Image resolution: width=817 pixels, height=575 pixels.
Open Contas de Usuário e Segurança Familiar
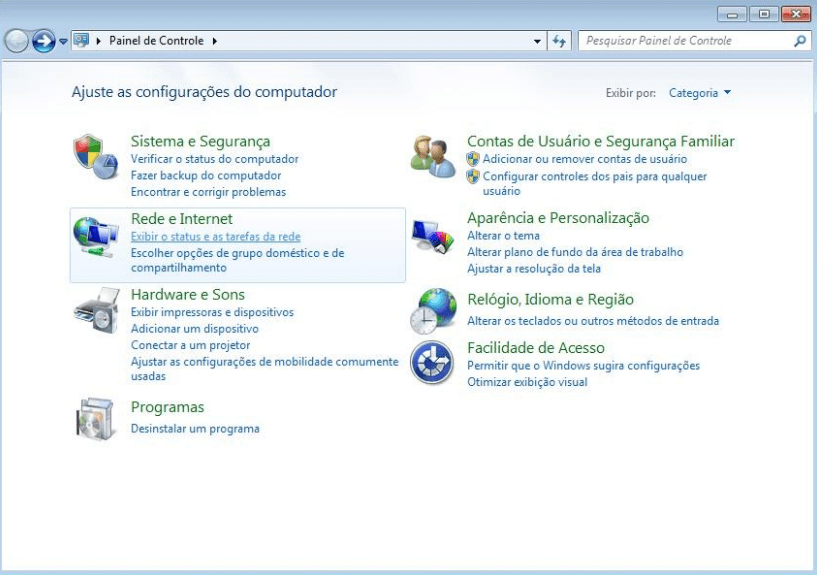coord(601,141)
